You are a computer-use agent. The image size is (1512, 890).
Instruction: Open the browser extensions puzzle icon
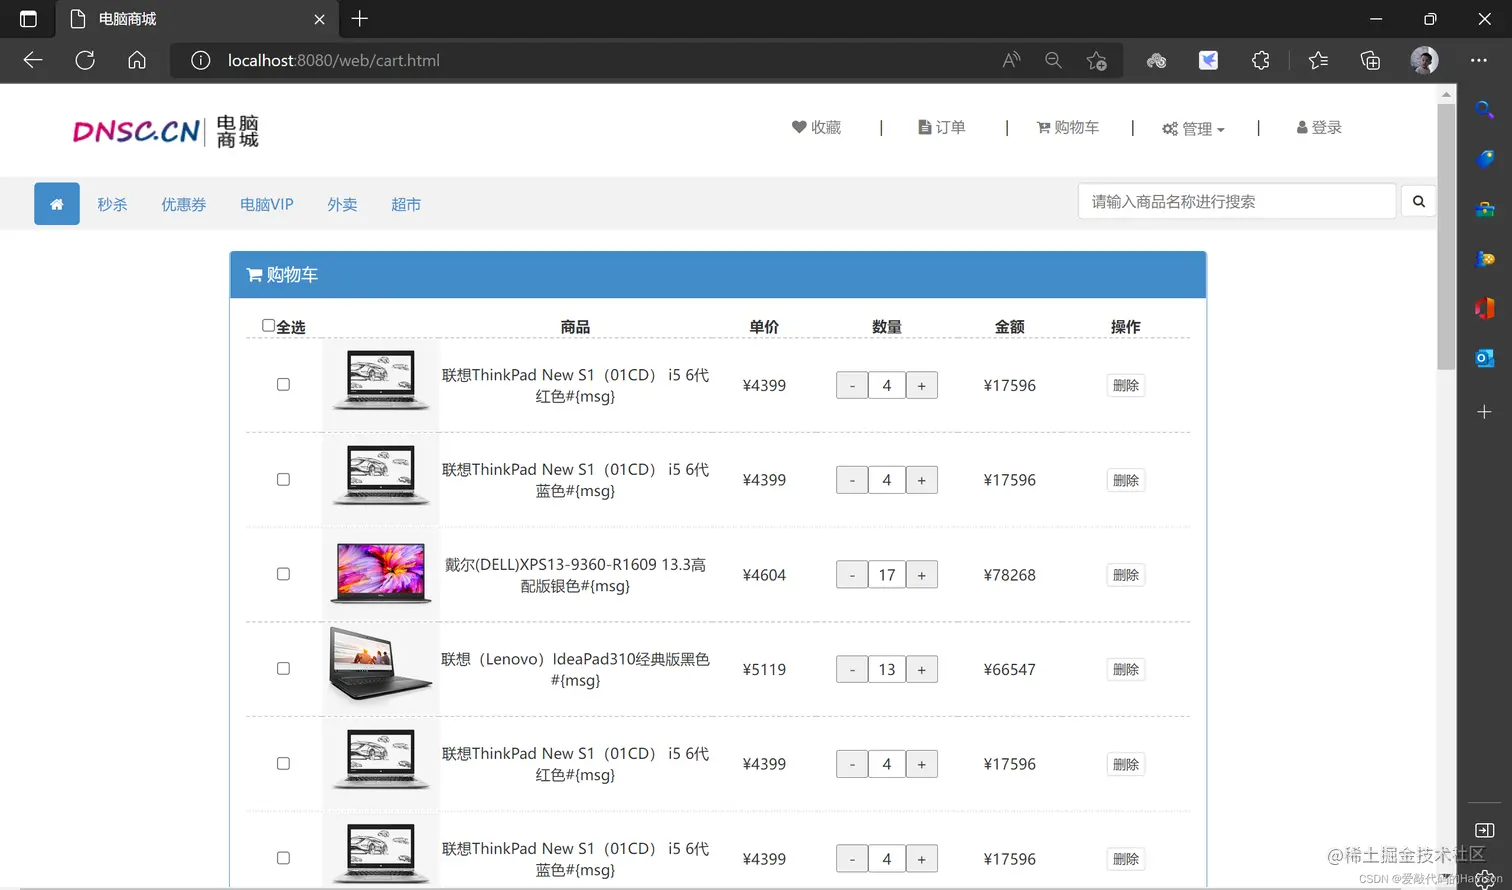[1260, 60]
